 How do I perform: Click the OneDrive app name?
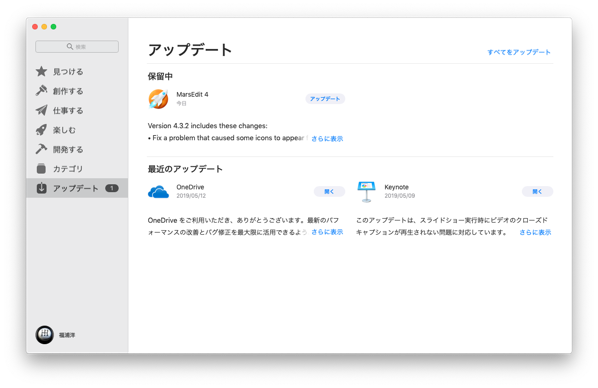[x=190, y=187]
